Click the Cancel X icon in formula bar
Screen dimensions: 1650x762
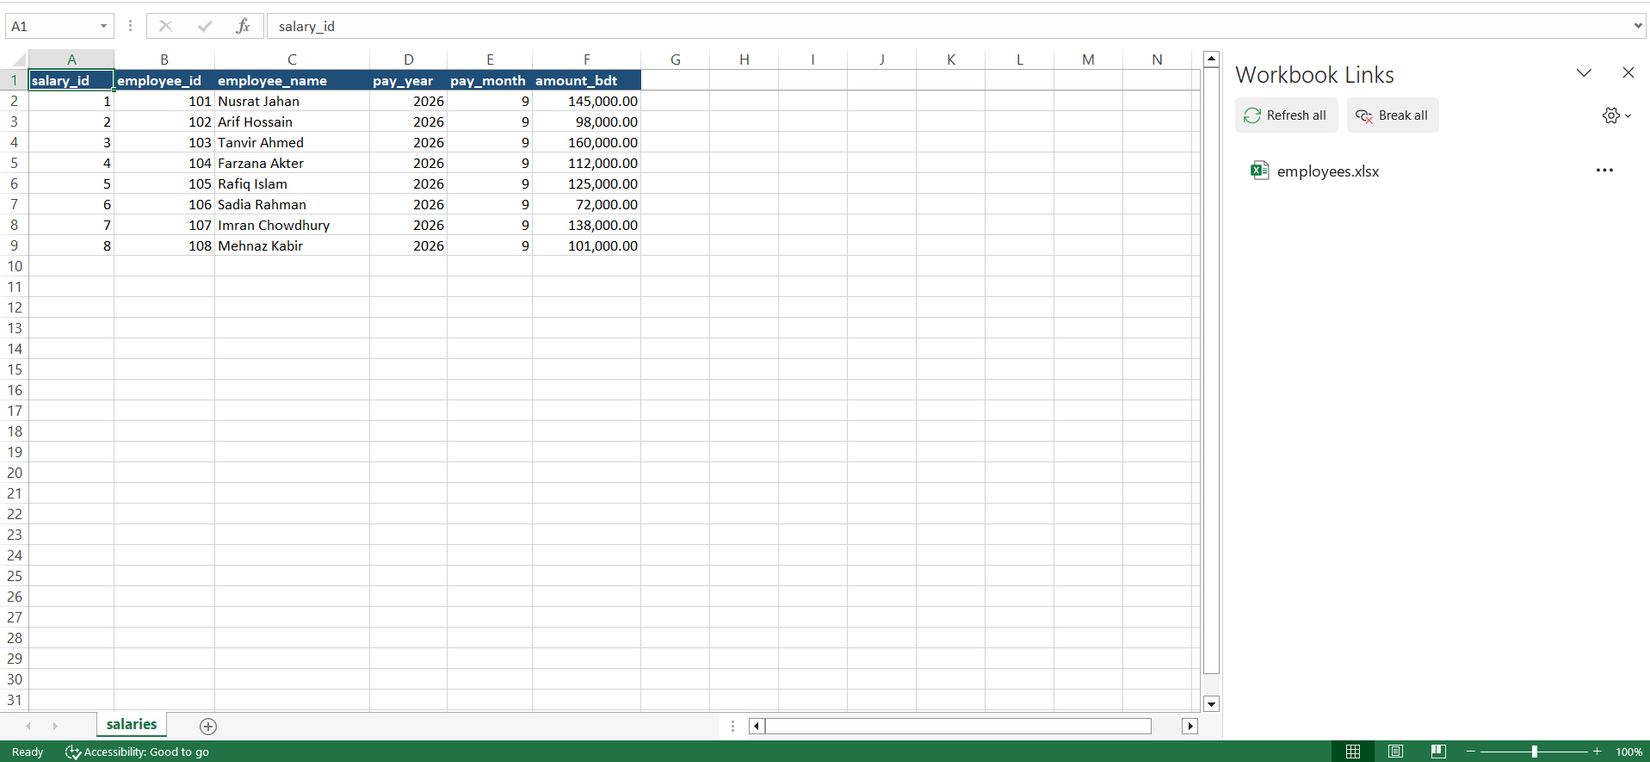pyautogui.click(x=165, y=26)
